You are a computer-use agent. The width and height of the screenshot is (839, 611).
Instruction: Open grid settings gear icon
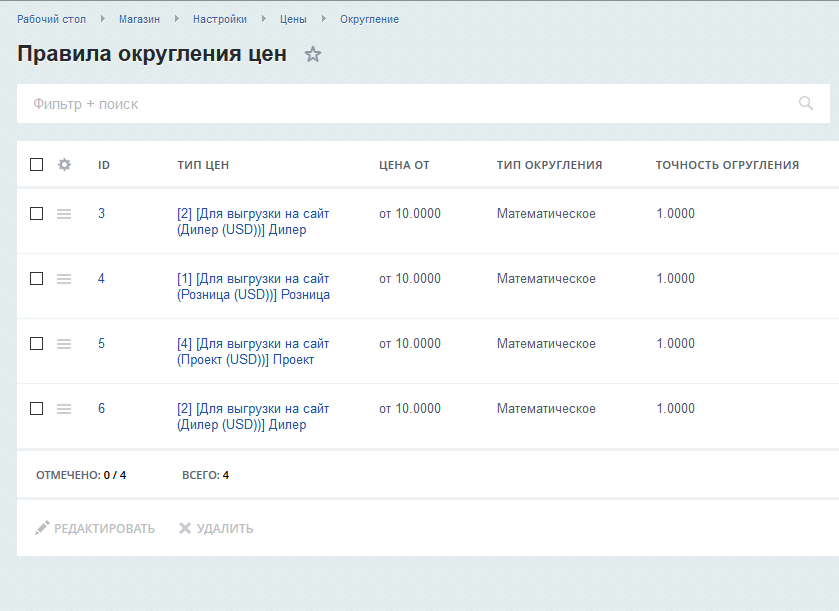tap(65, 165)
